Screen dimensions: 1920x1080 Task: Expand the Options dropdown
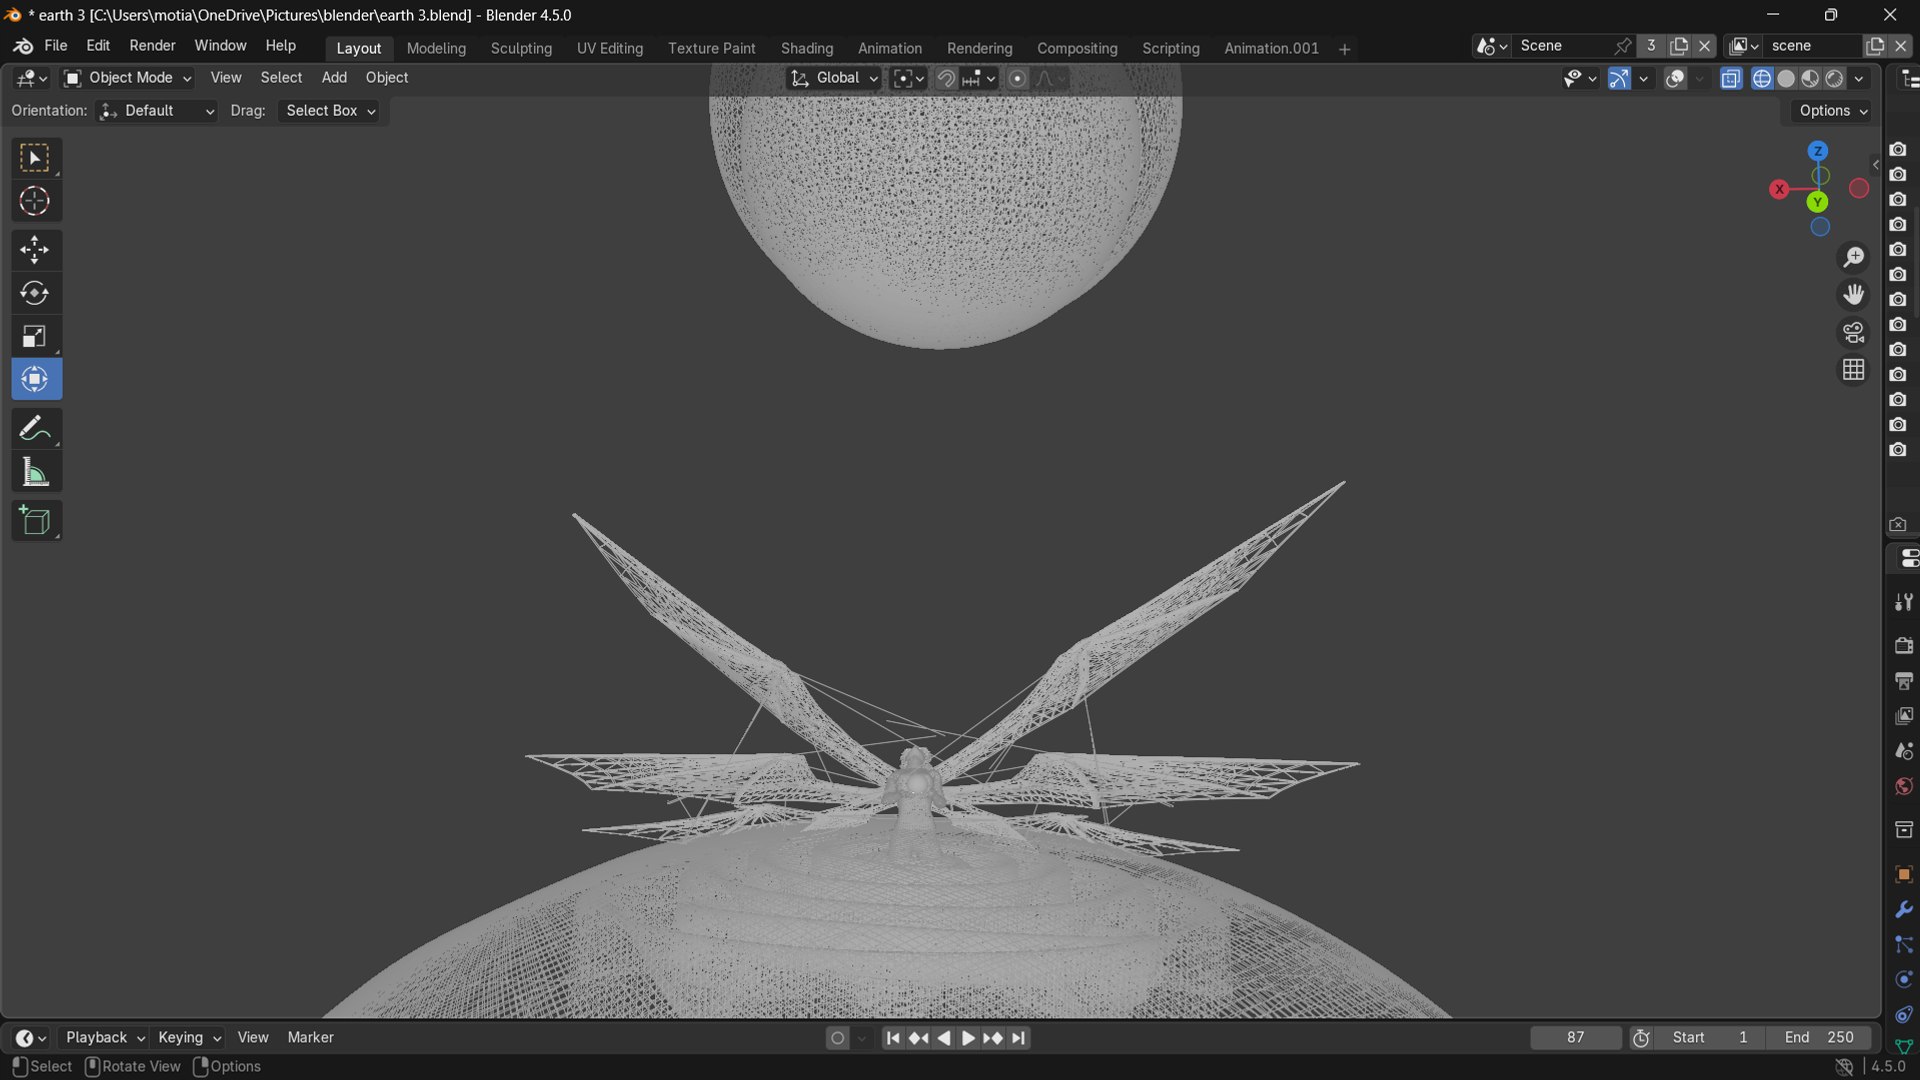[1833, 111]
